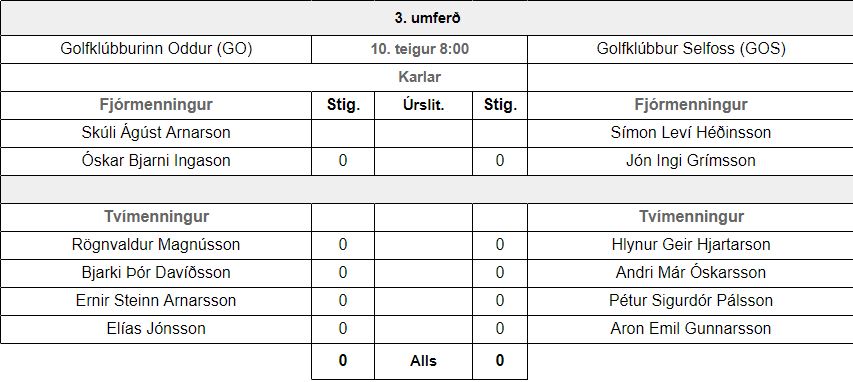
Task: Click the 3. umferð round header
Action: [x=427, y=19]
